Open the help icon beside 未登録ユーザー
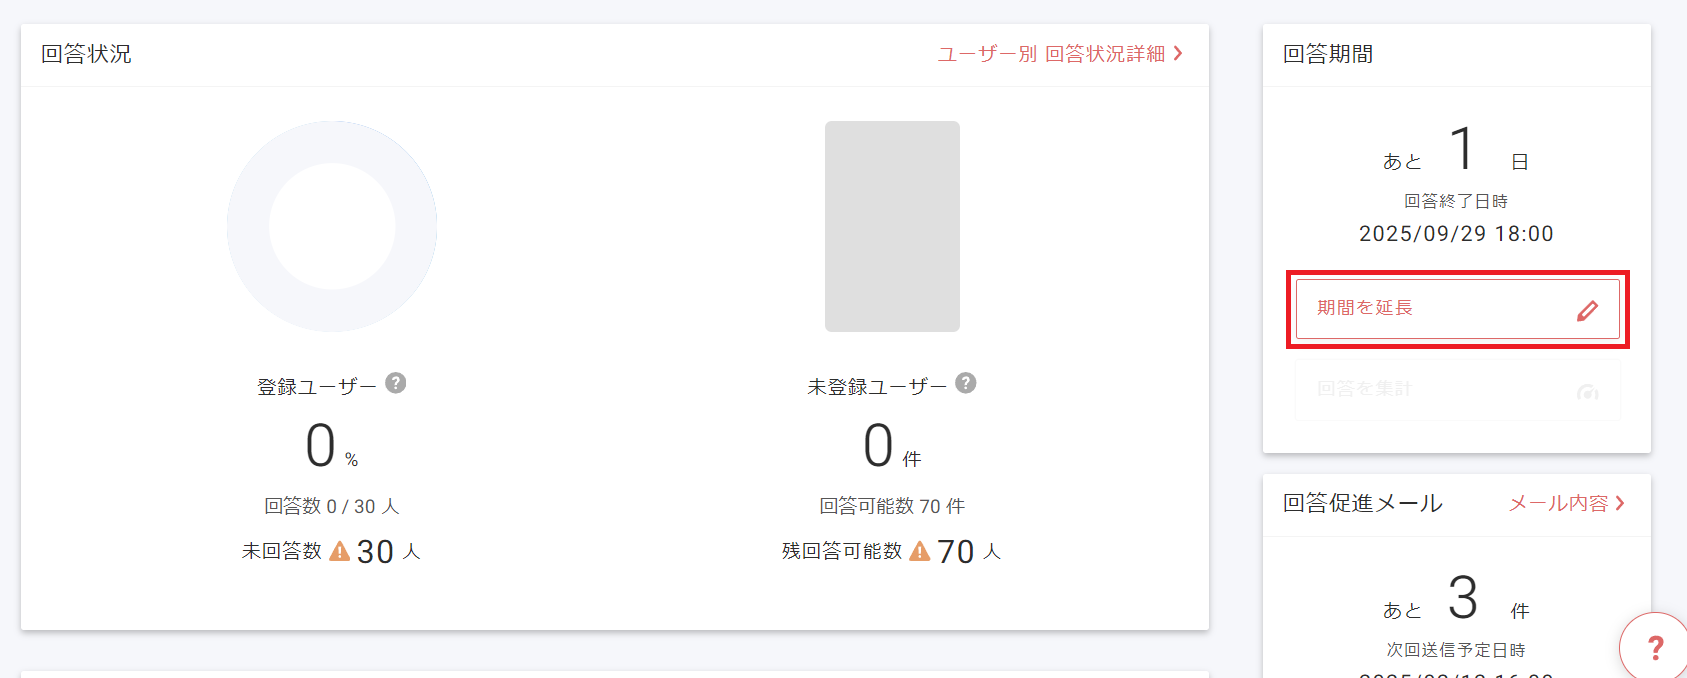Viewport: 1687px width, 678px height. click(966, 382)
